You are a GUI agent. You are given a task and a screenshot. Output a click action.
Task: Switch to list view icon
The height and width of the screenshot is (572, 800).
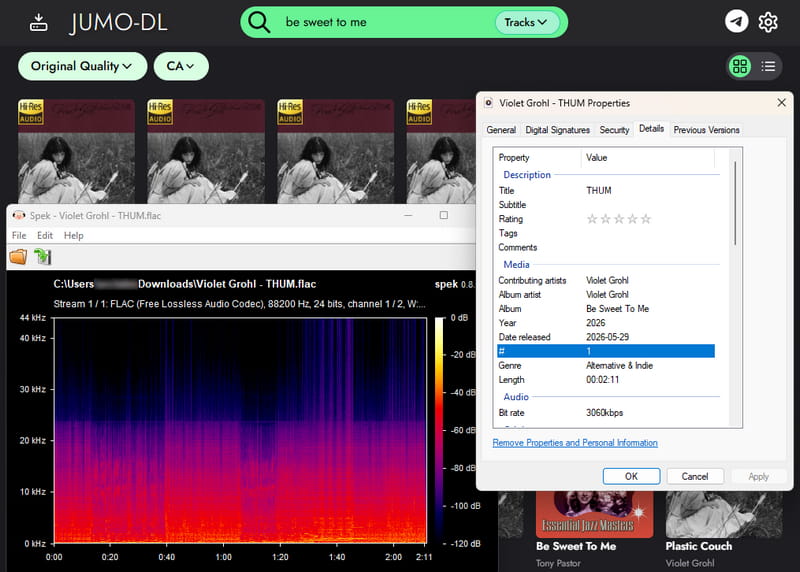[768, 66]
